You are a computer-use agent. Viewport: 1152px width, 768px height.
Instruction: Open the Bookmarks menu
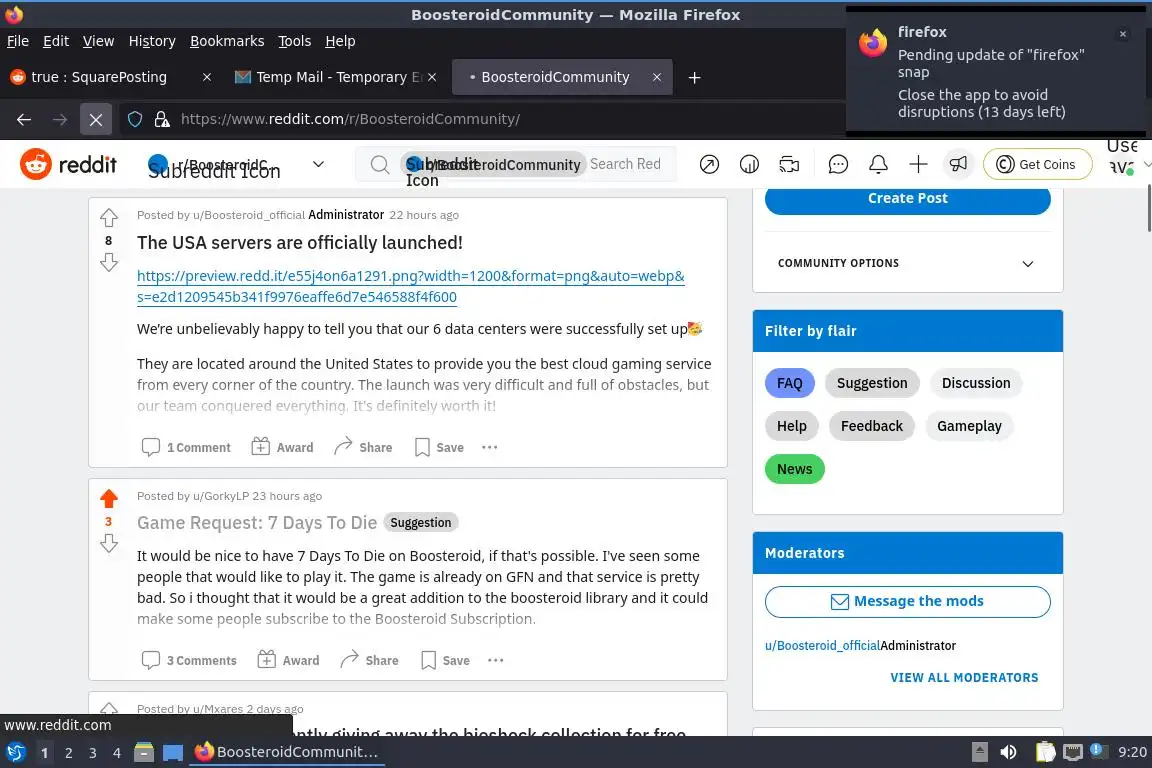point(227,41)
